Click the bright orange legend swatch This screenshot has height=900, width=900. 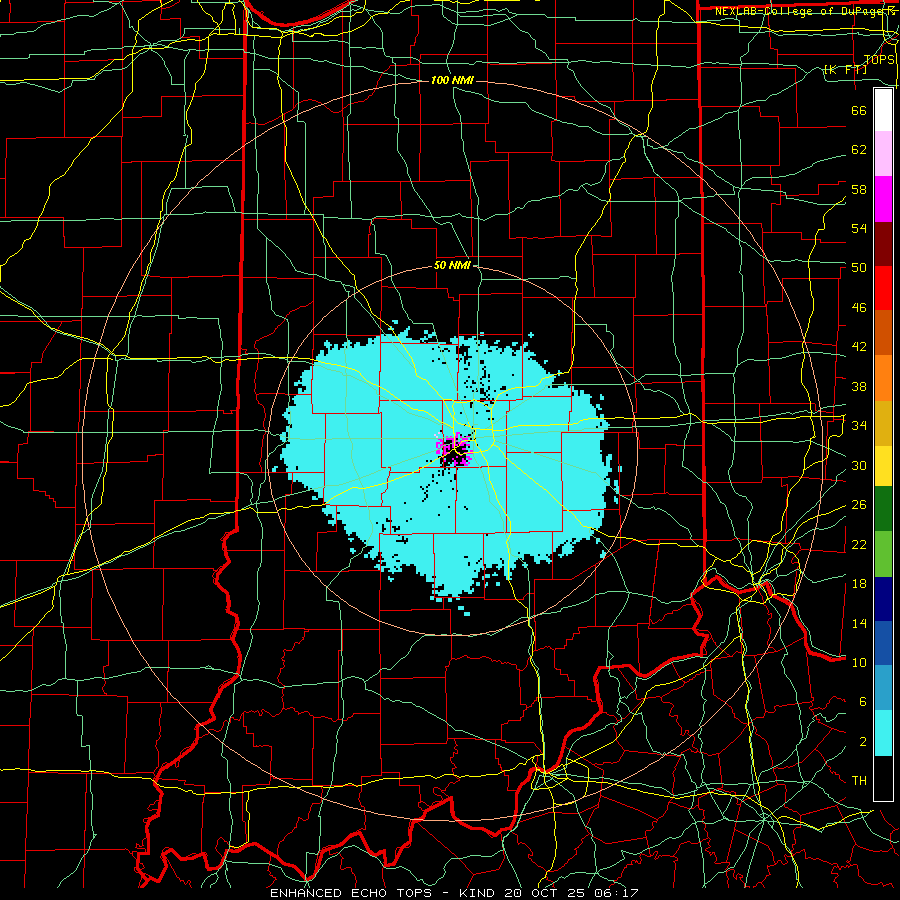coord(883,378)
